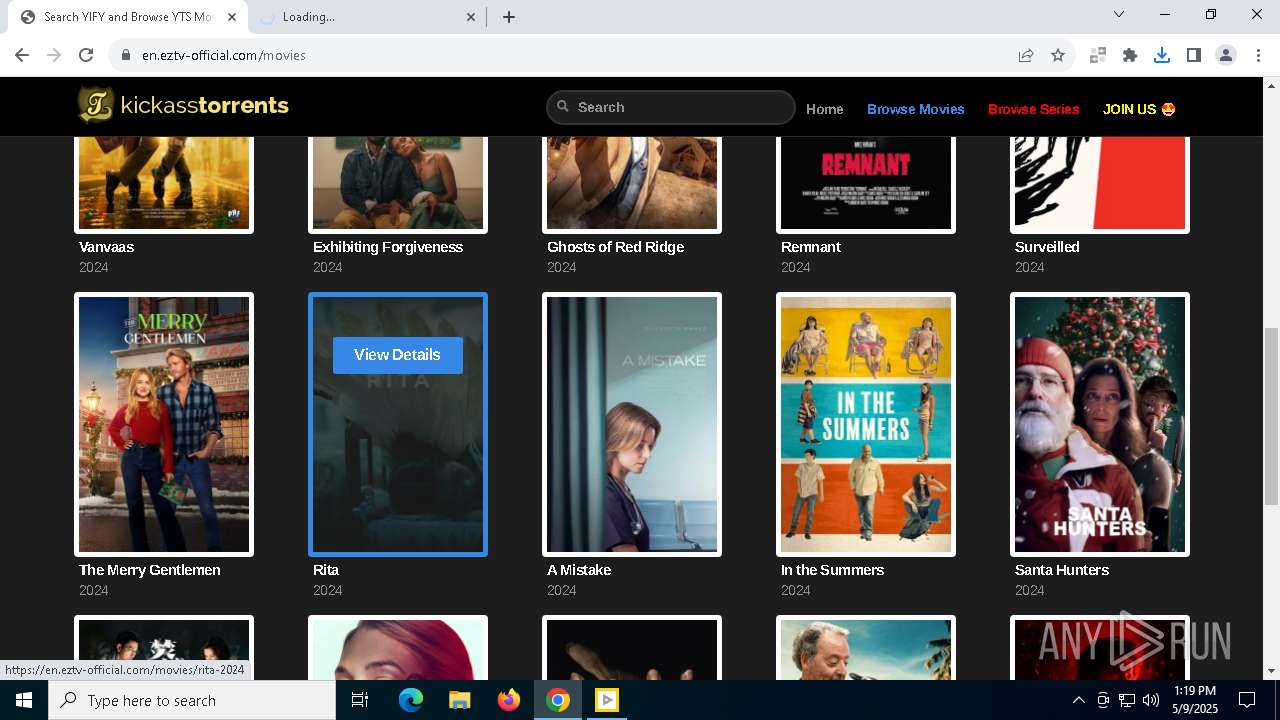The height and width of the screenshot is (720, 1280).
Task: Open the Browse Series menu link
Action: 1033,109
